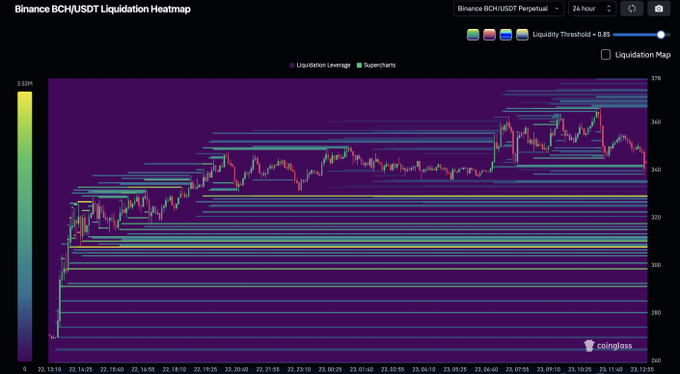680x374 pixels.
Task: Click the Liquidity Threshold = 0.85 label
Action: click(571, 35)
